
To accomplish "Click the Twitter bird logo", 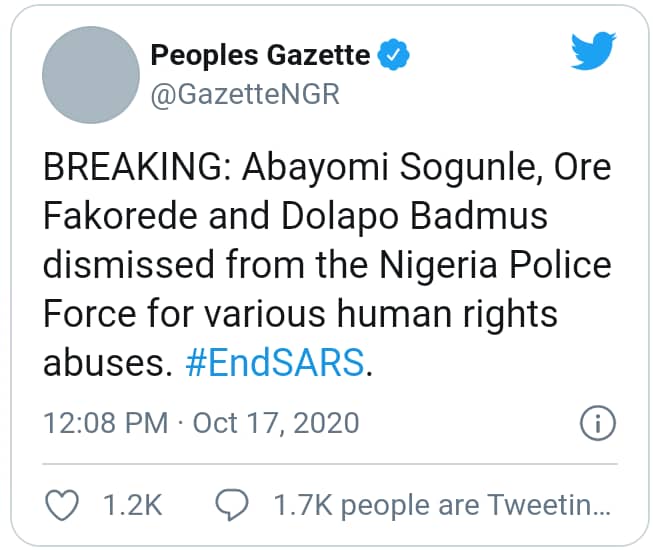I will point(593,52).
